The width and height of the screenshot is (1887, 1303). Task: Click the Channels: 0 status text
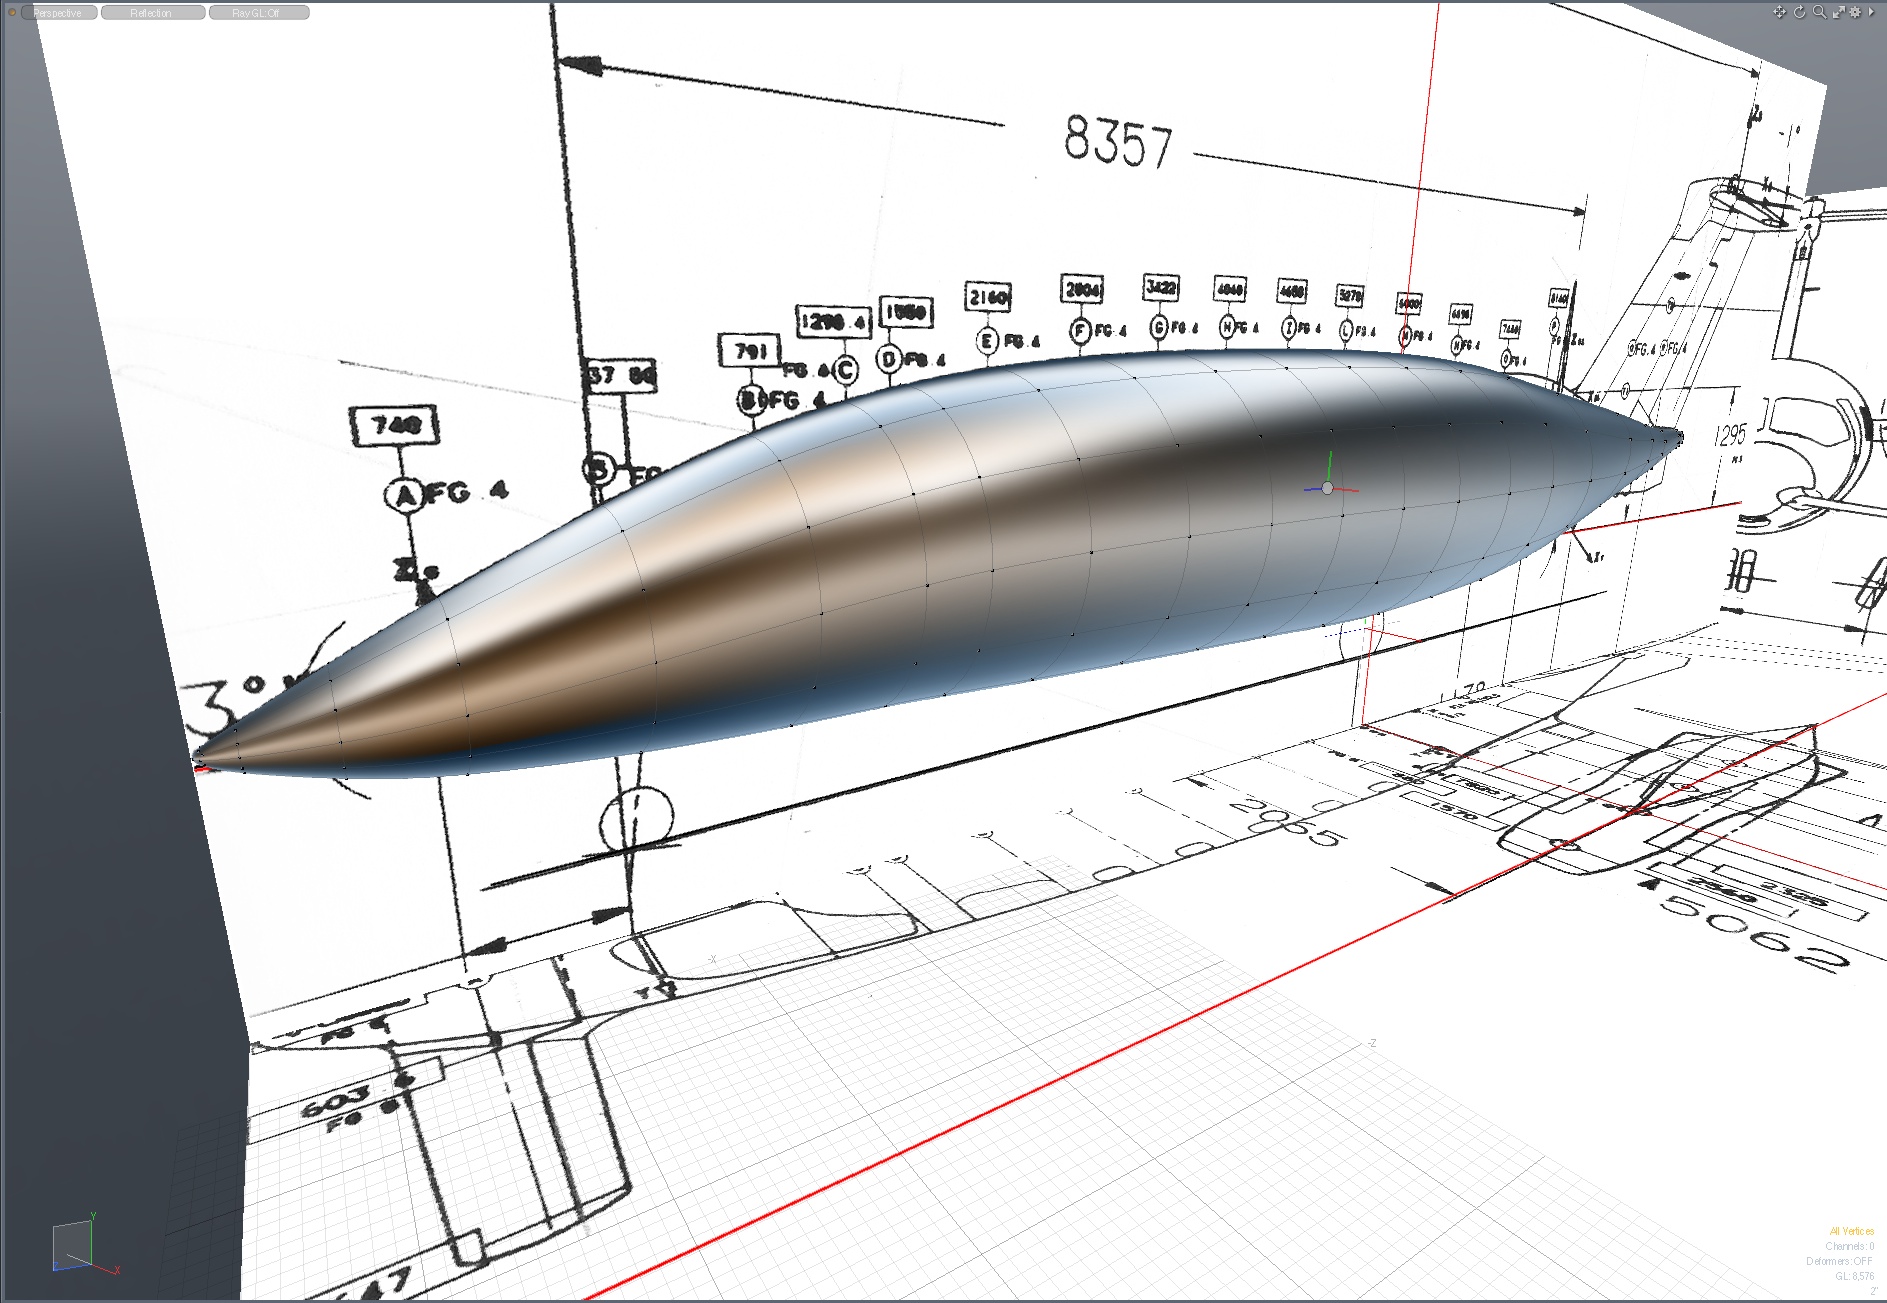[1849, 1246]
